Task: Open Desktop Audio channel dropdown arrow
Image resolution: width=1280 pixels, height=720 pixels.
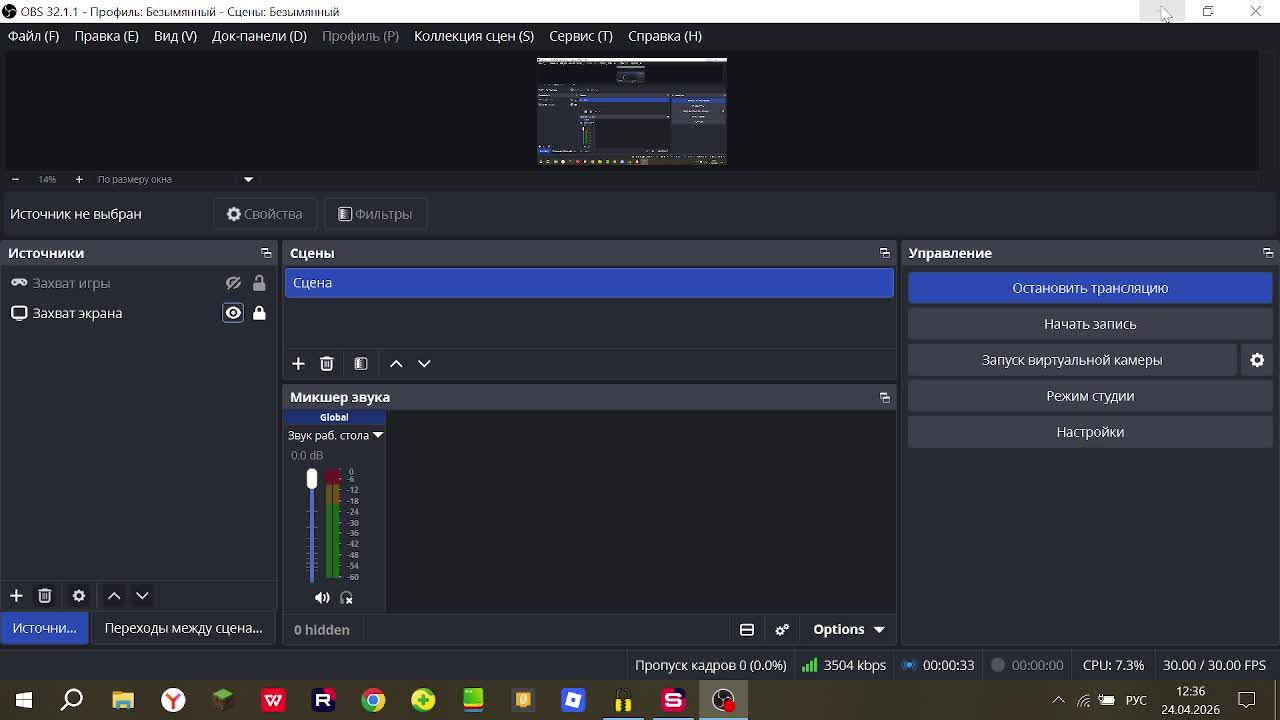Action: [x=378, y=436]
